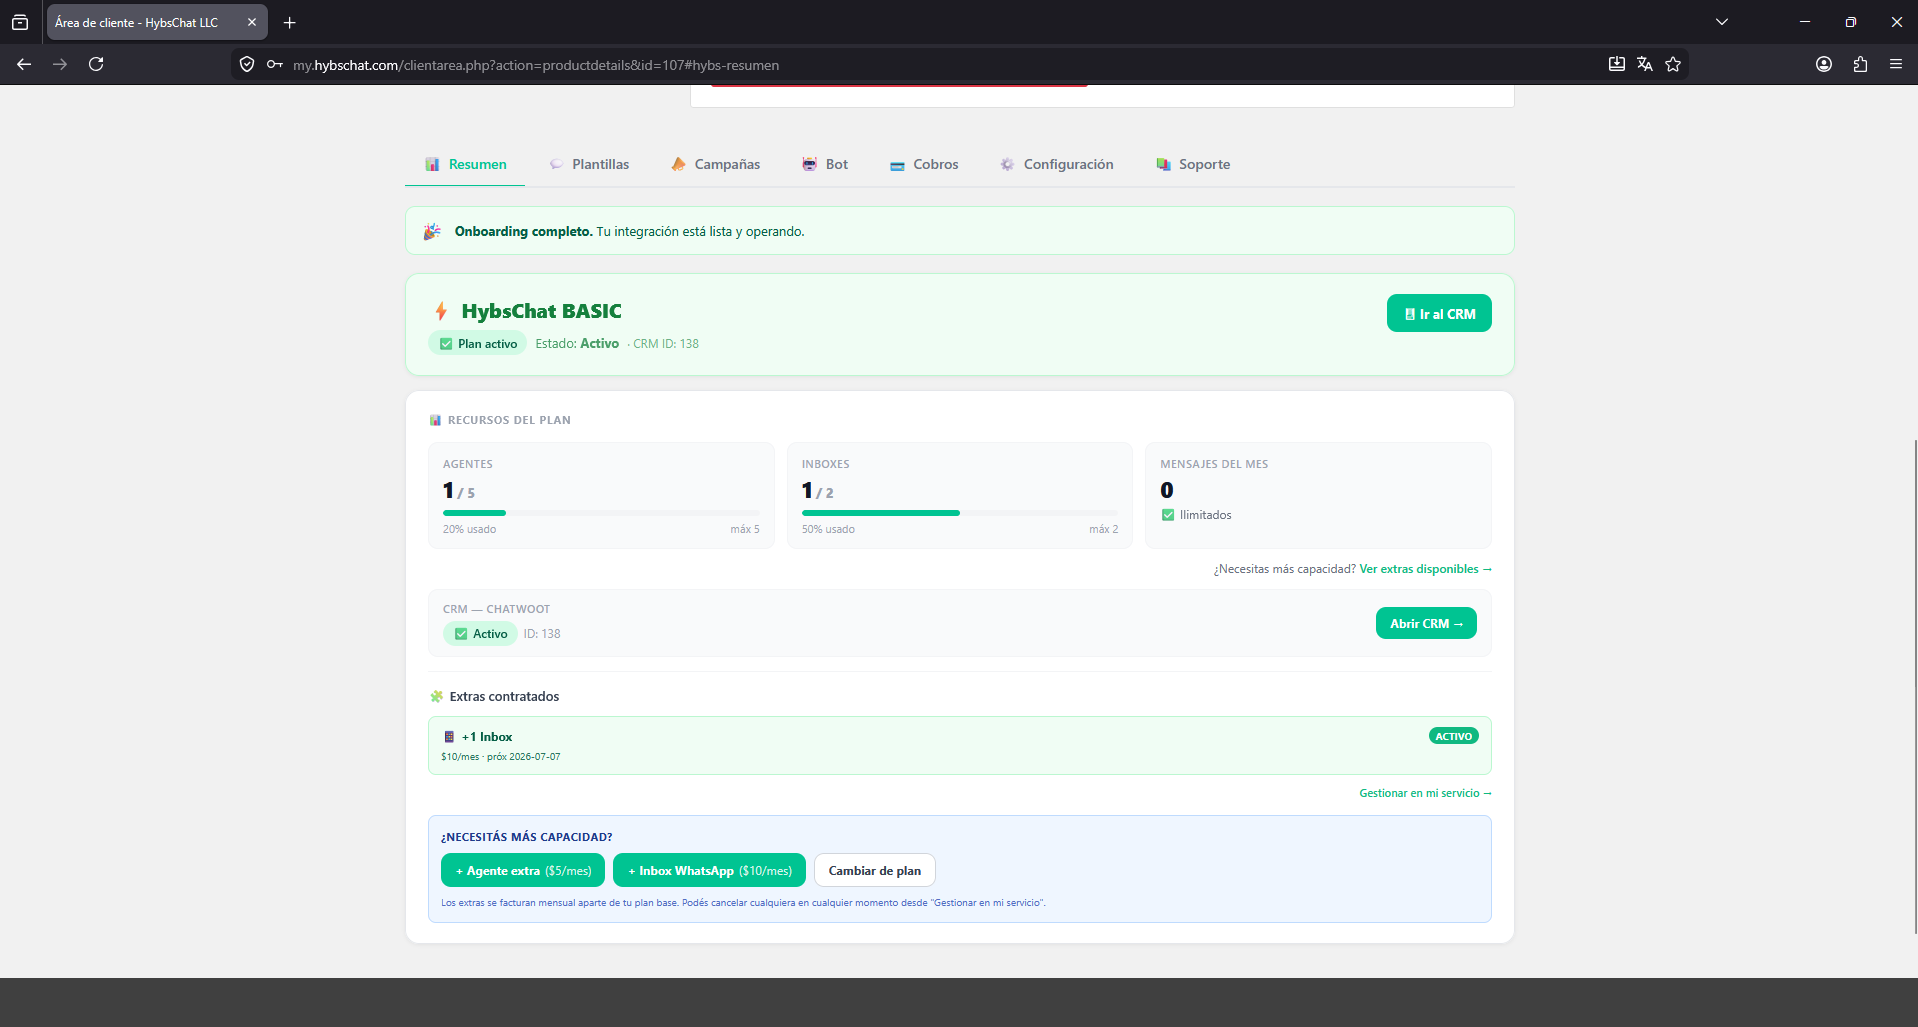Click the Bot robot icon
Screen dimensions: 1918x1027
tap(809, 164)
